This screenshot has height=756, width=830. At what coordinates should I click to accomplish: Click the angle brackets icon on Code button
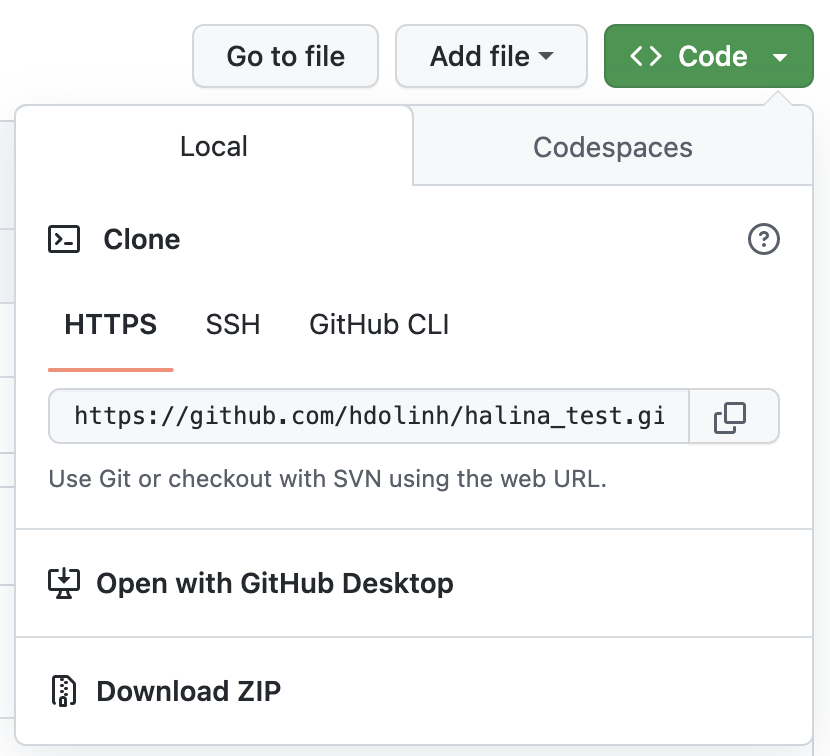646,56
